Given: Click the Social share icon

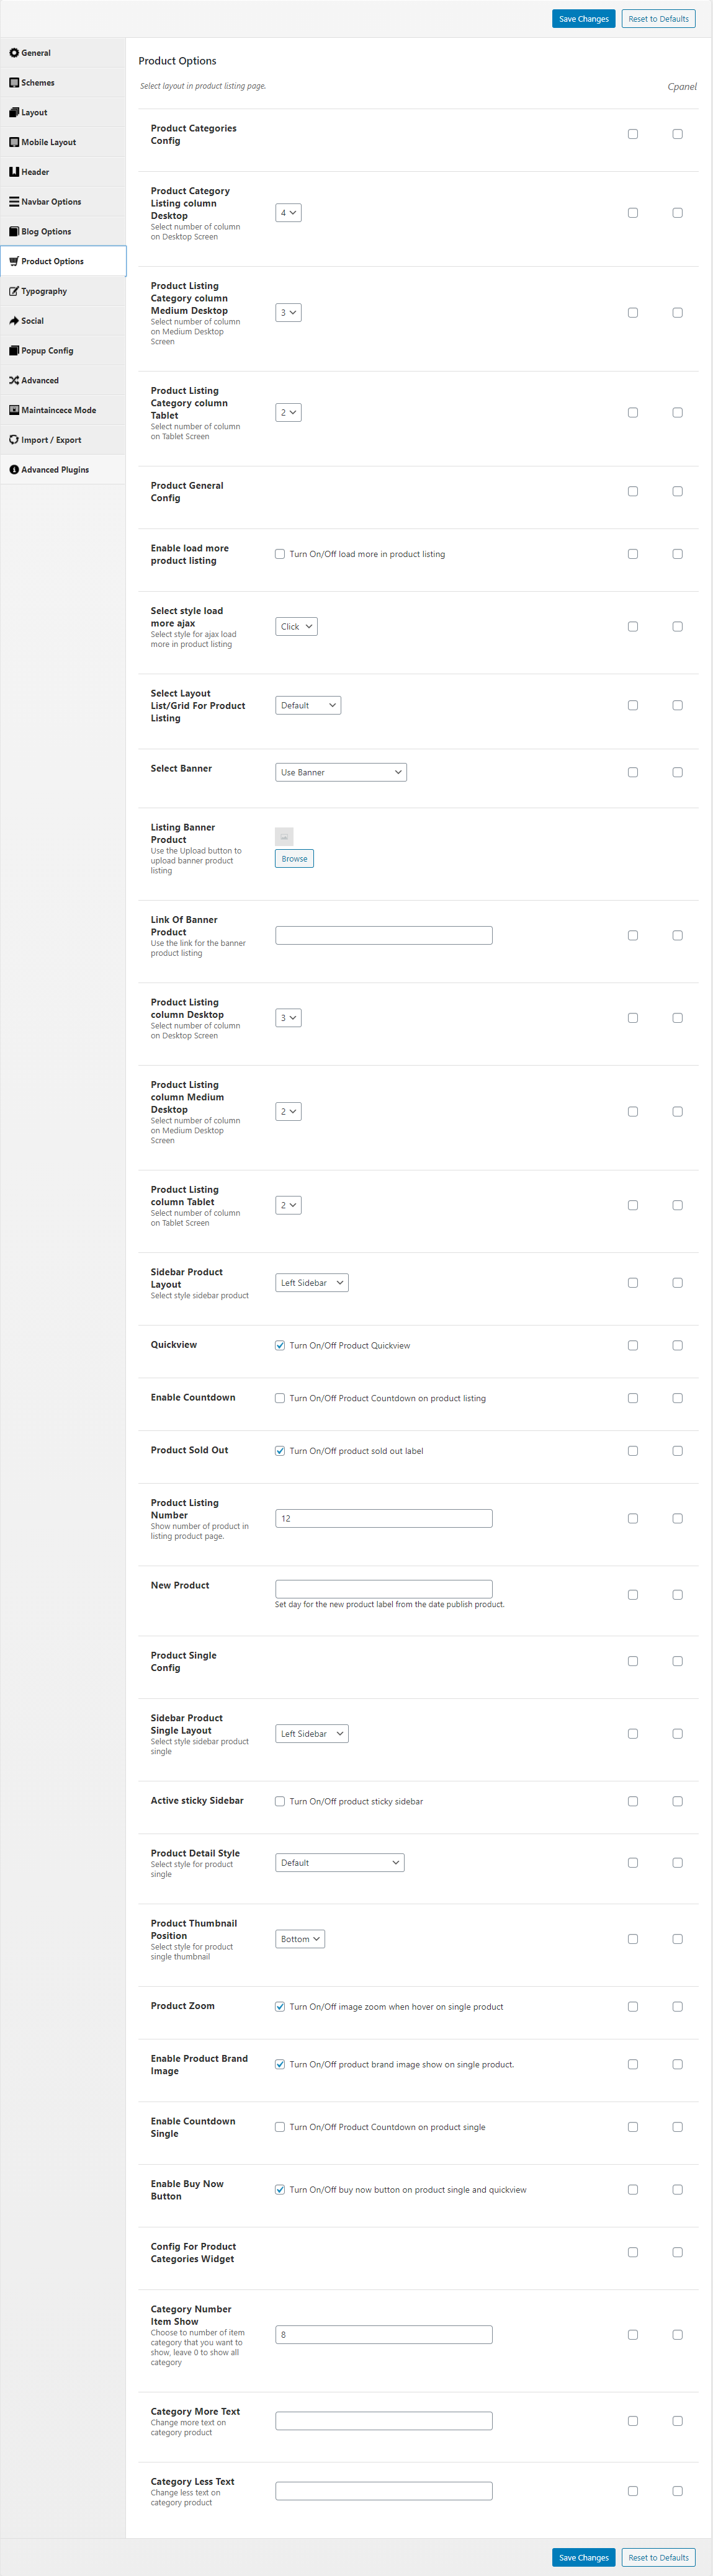Looking at the screenshot, I should pyautogui.click(x=14, y=321).
